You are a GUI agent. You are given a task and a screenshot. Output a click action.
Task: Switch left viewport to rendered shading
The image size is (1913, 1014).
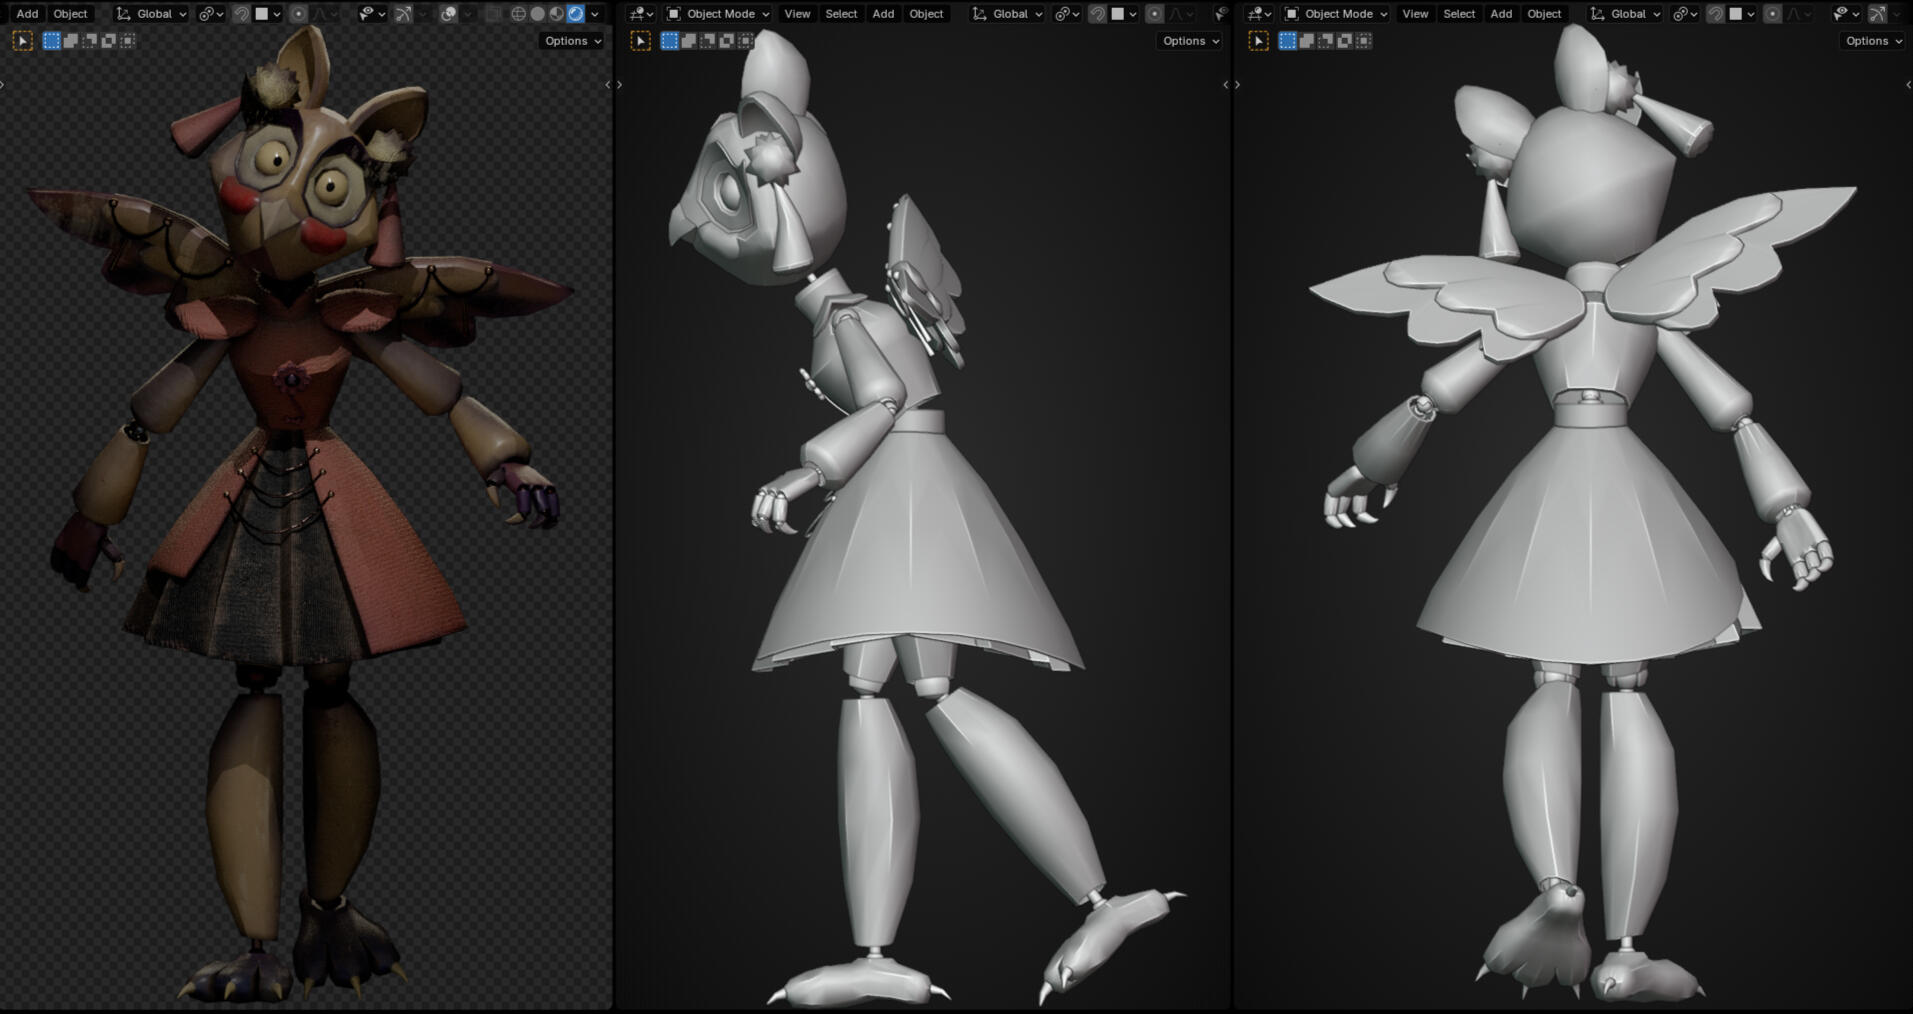point(575,14)
